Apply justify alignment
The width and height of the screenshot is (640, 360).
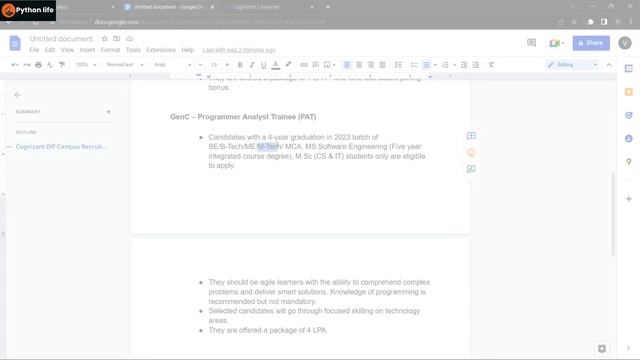pyautogui.click(x=382, y=65)
